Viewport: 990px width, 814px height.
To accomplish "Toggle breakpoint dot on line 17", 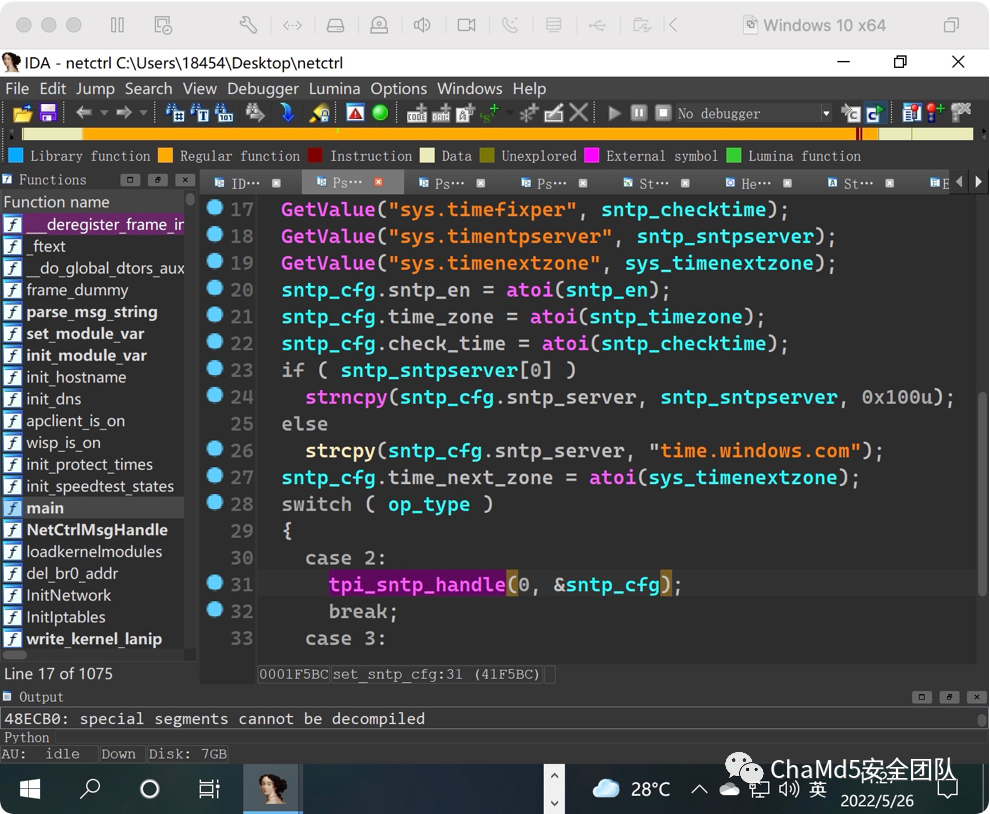I will point(215,207).
